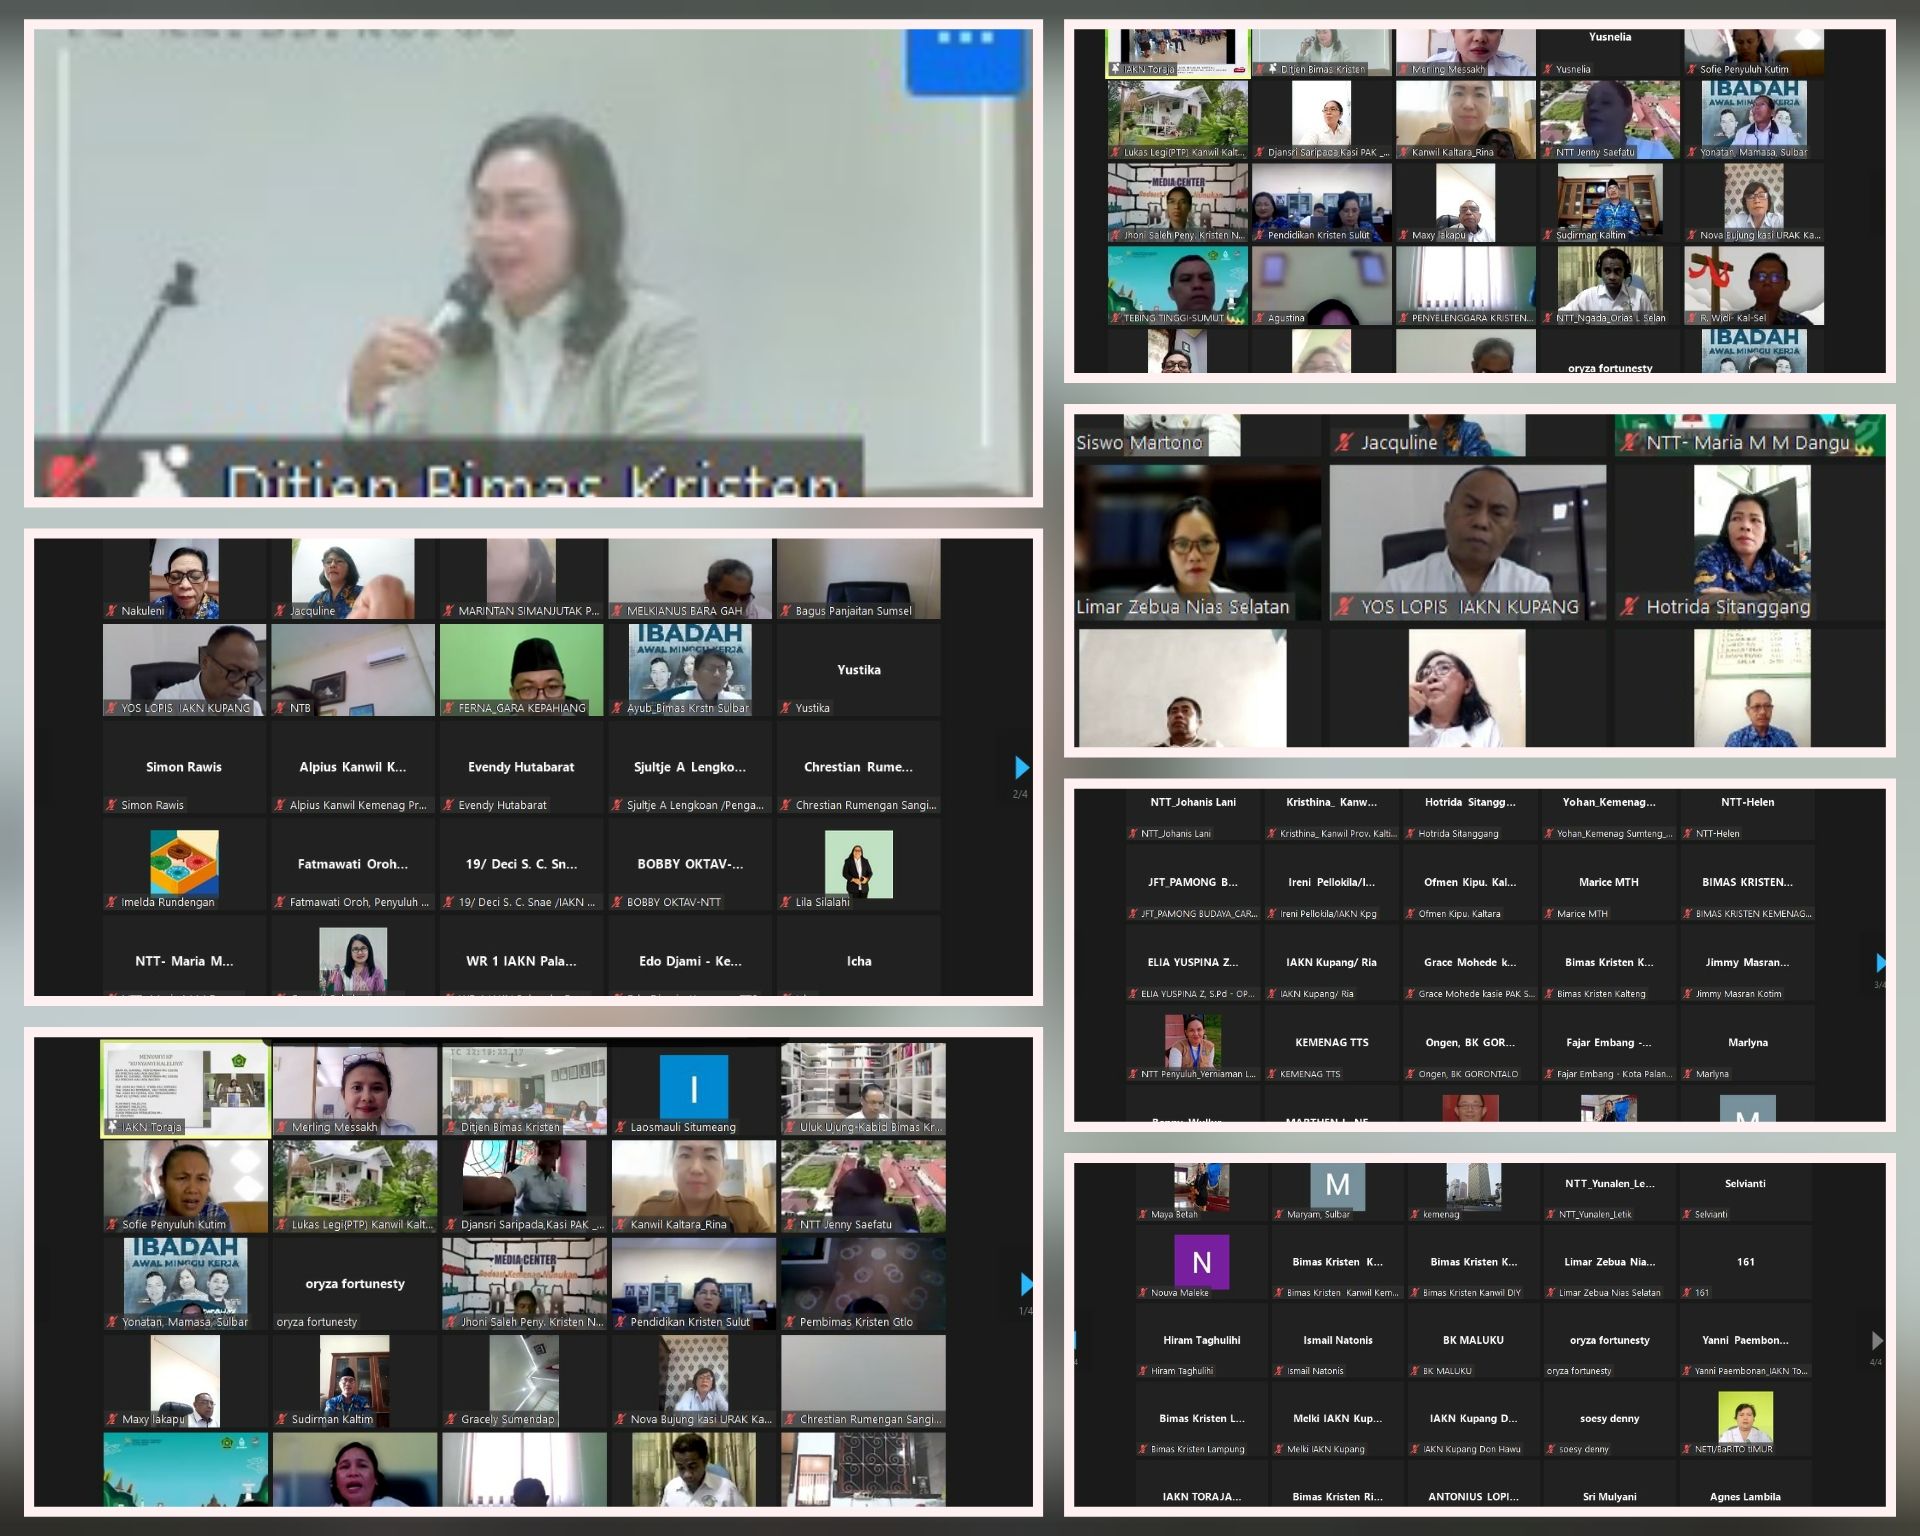Advance gallery from page 1/4 with arrow
1920x1536 pixels.
(1025, 1283)
